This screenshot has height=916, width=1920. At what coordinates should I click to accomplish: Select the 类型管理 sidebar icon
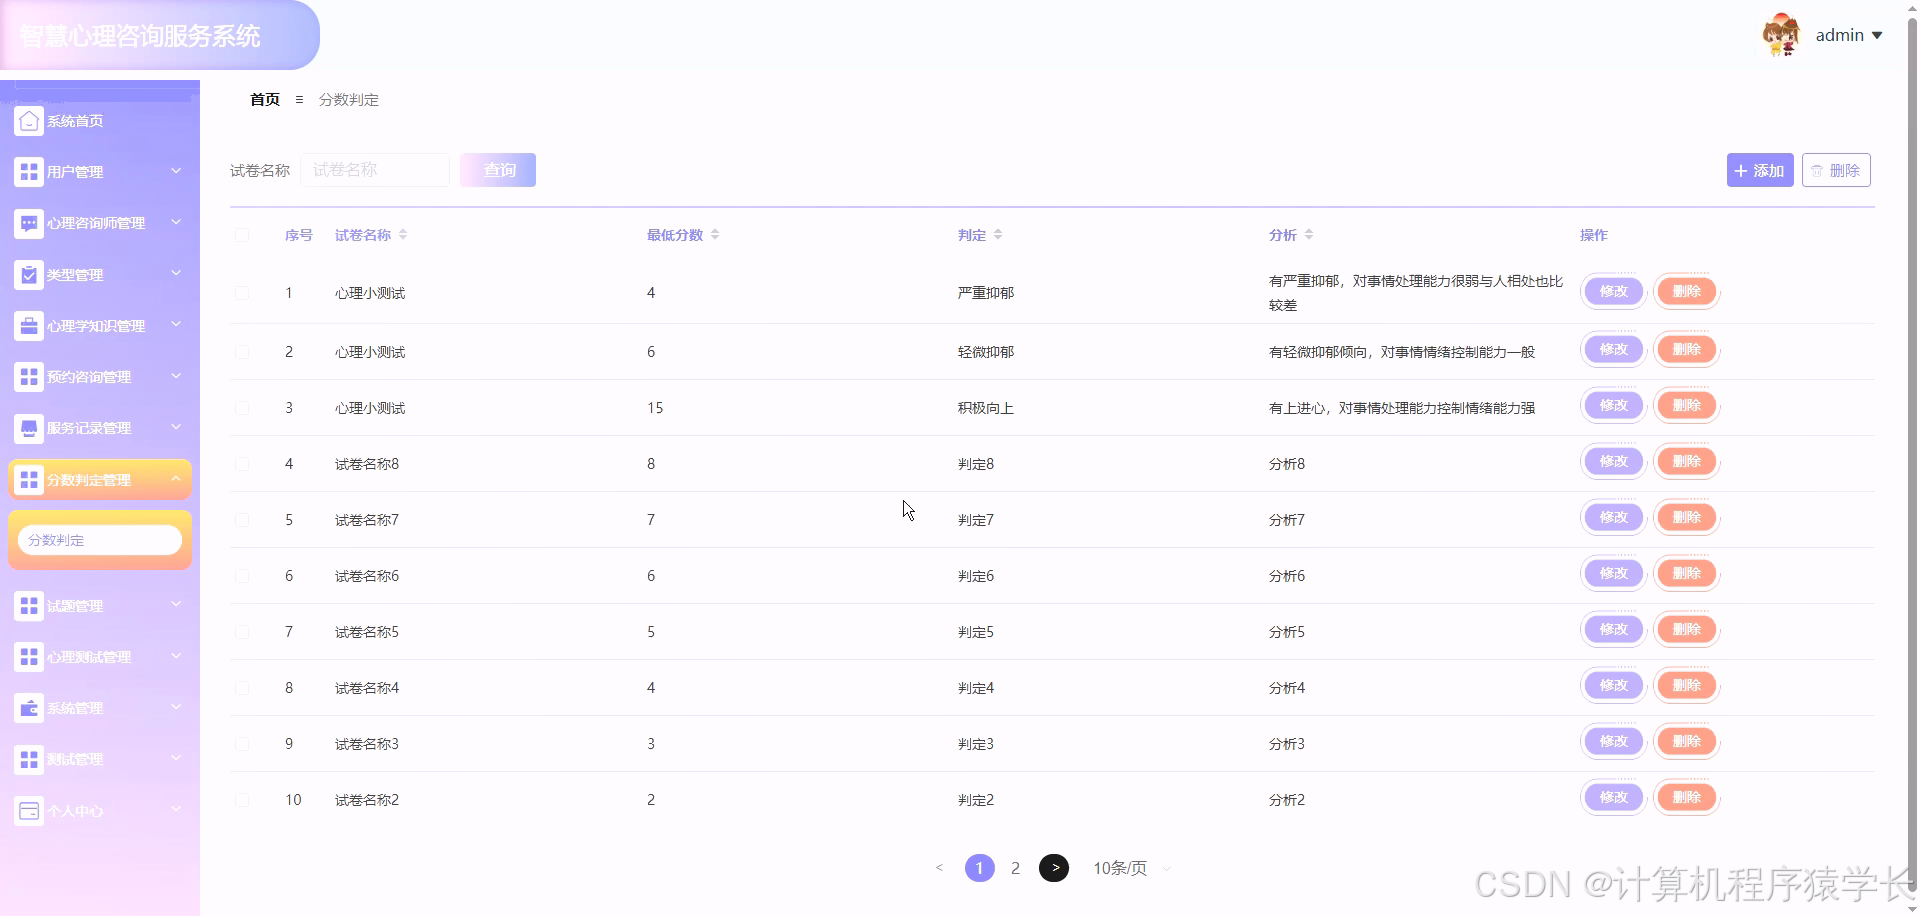(x=28, y=274)
